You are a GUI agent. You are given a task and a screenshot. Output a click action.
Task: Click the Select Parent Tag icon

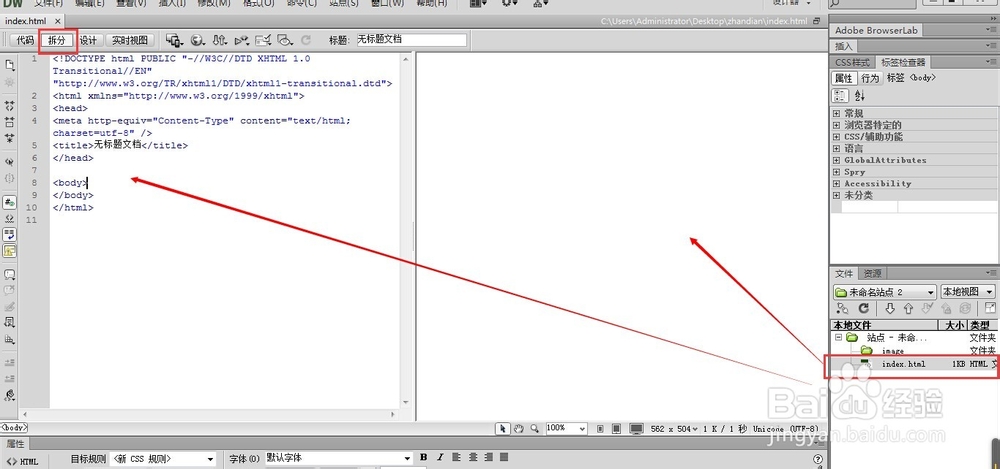[10, 162]
